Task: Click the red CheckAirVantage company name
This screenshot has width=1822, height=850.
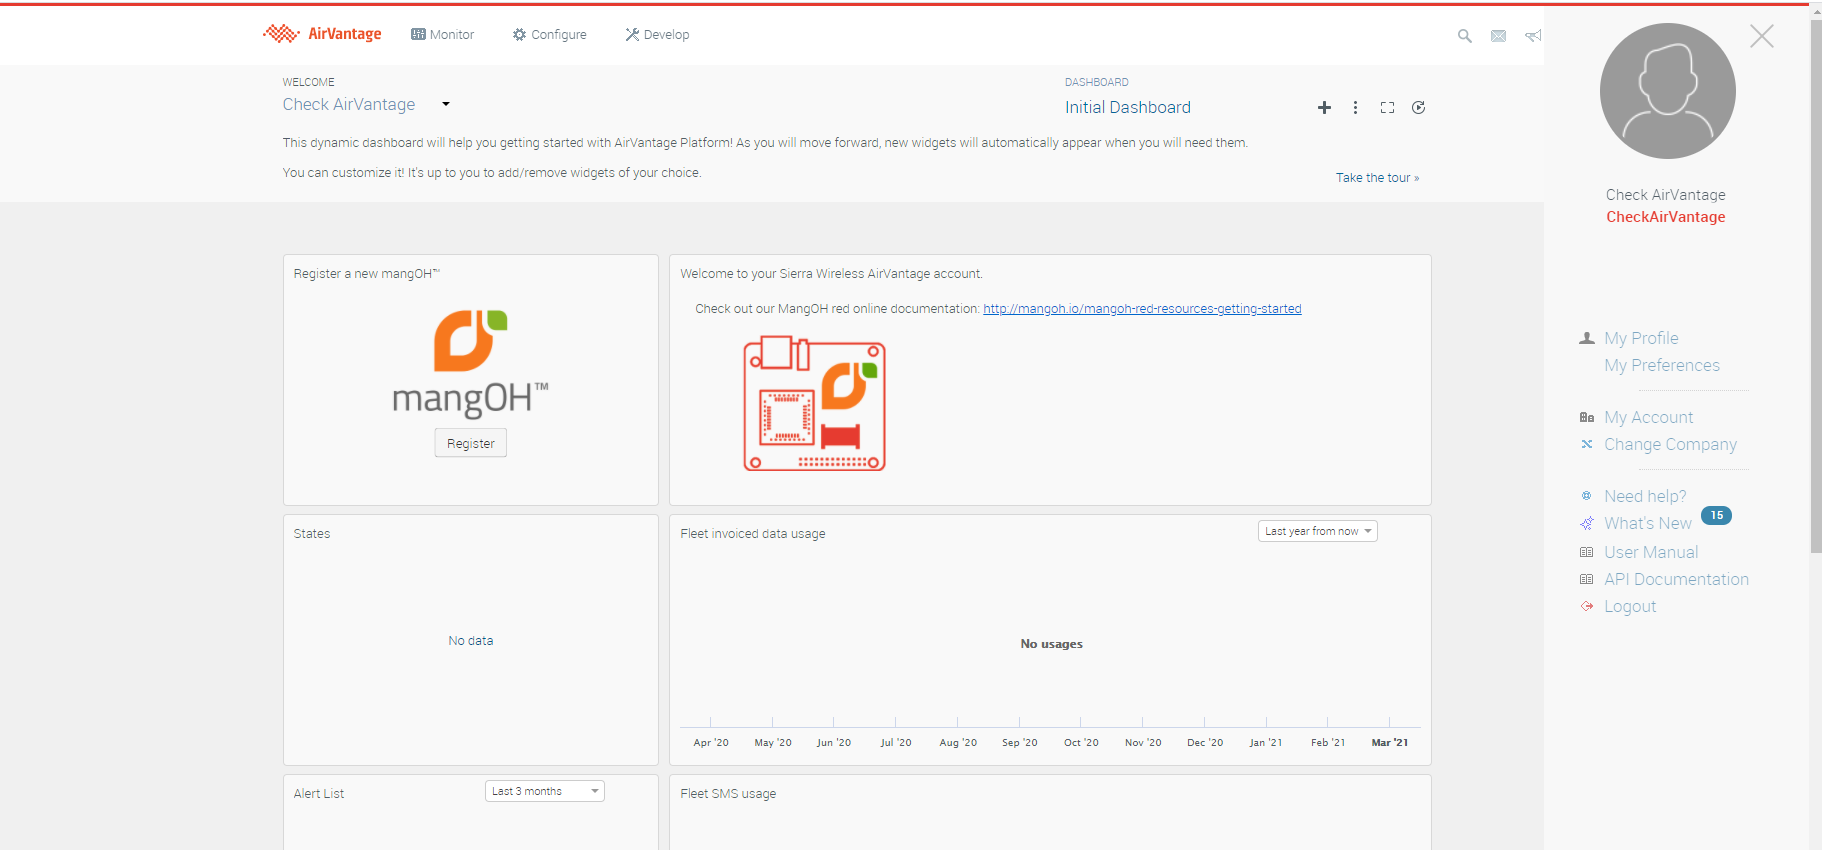Action: click(x=1666, y=217)
